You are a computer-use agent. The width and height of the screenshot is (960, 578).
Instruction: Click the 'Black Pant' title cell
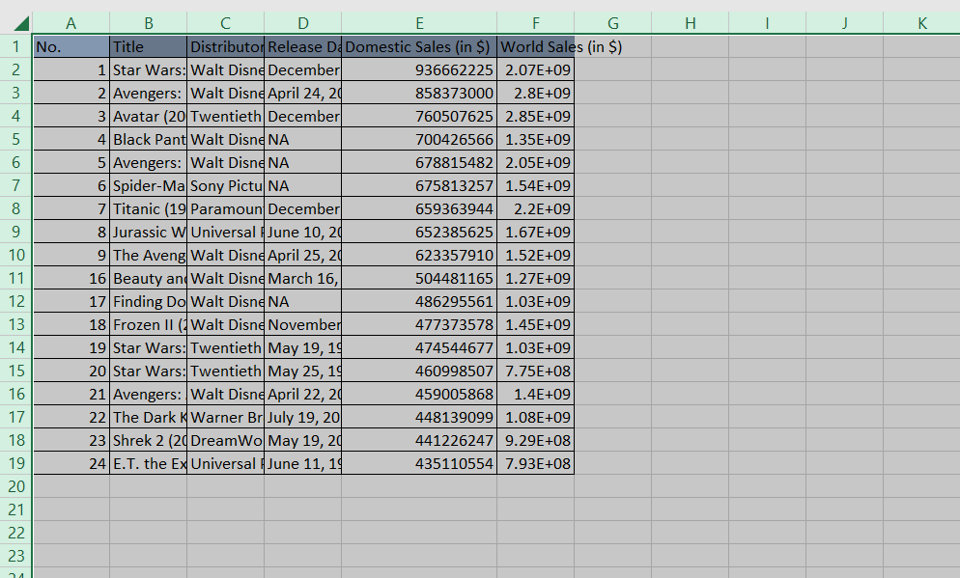click(148, 139)
